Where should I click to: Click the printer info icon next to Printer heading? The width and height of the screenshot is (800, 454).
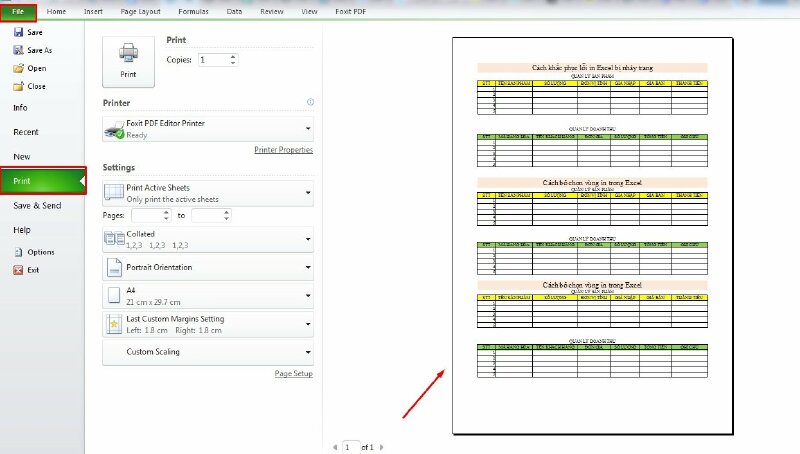click(x=310, y=103)
